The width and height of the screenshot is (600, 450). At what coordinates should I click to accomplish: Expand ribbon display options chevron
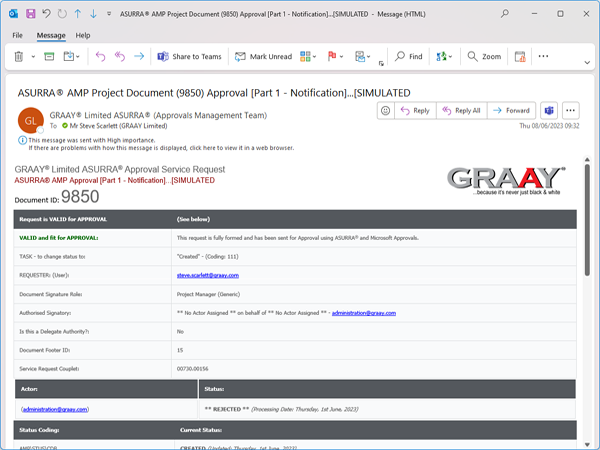pos(587,63)
